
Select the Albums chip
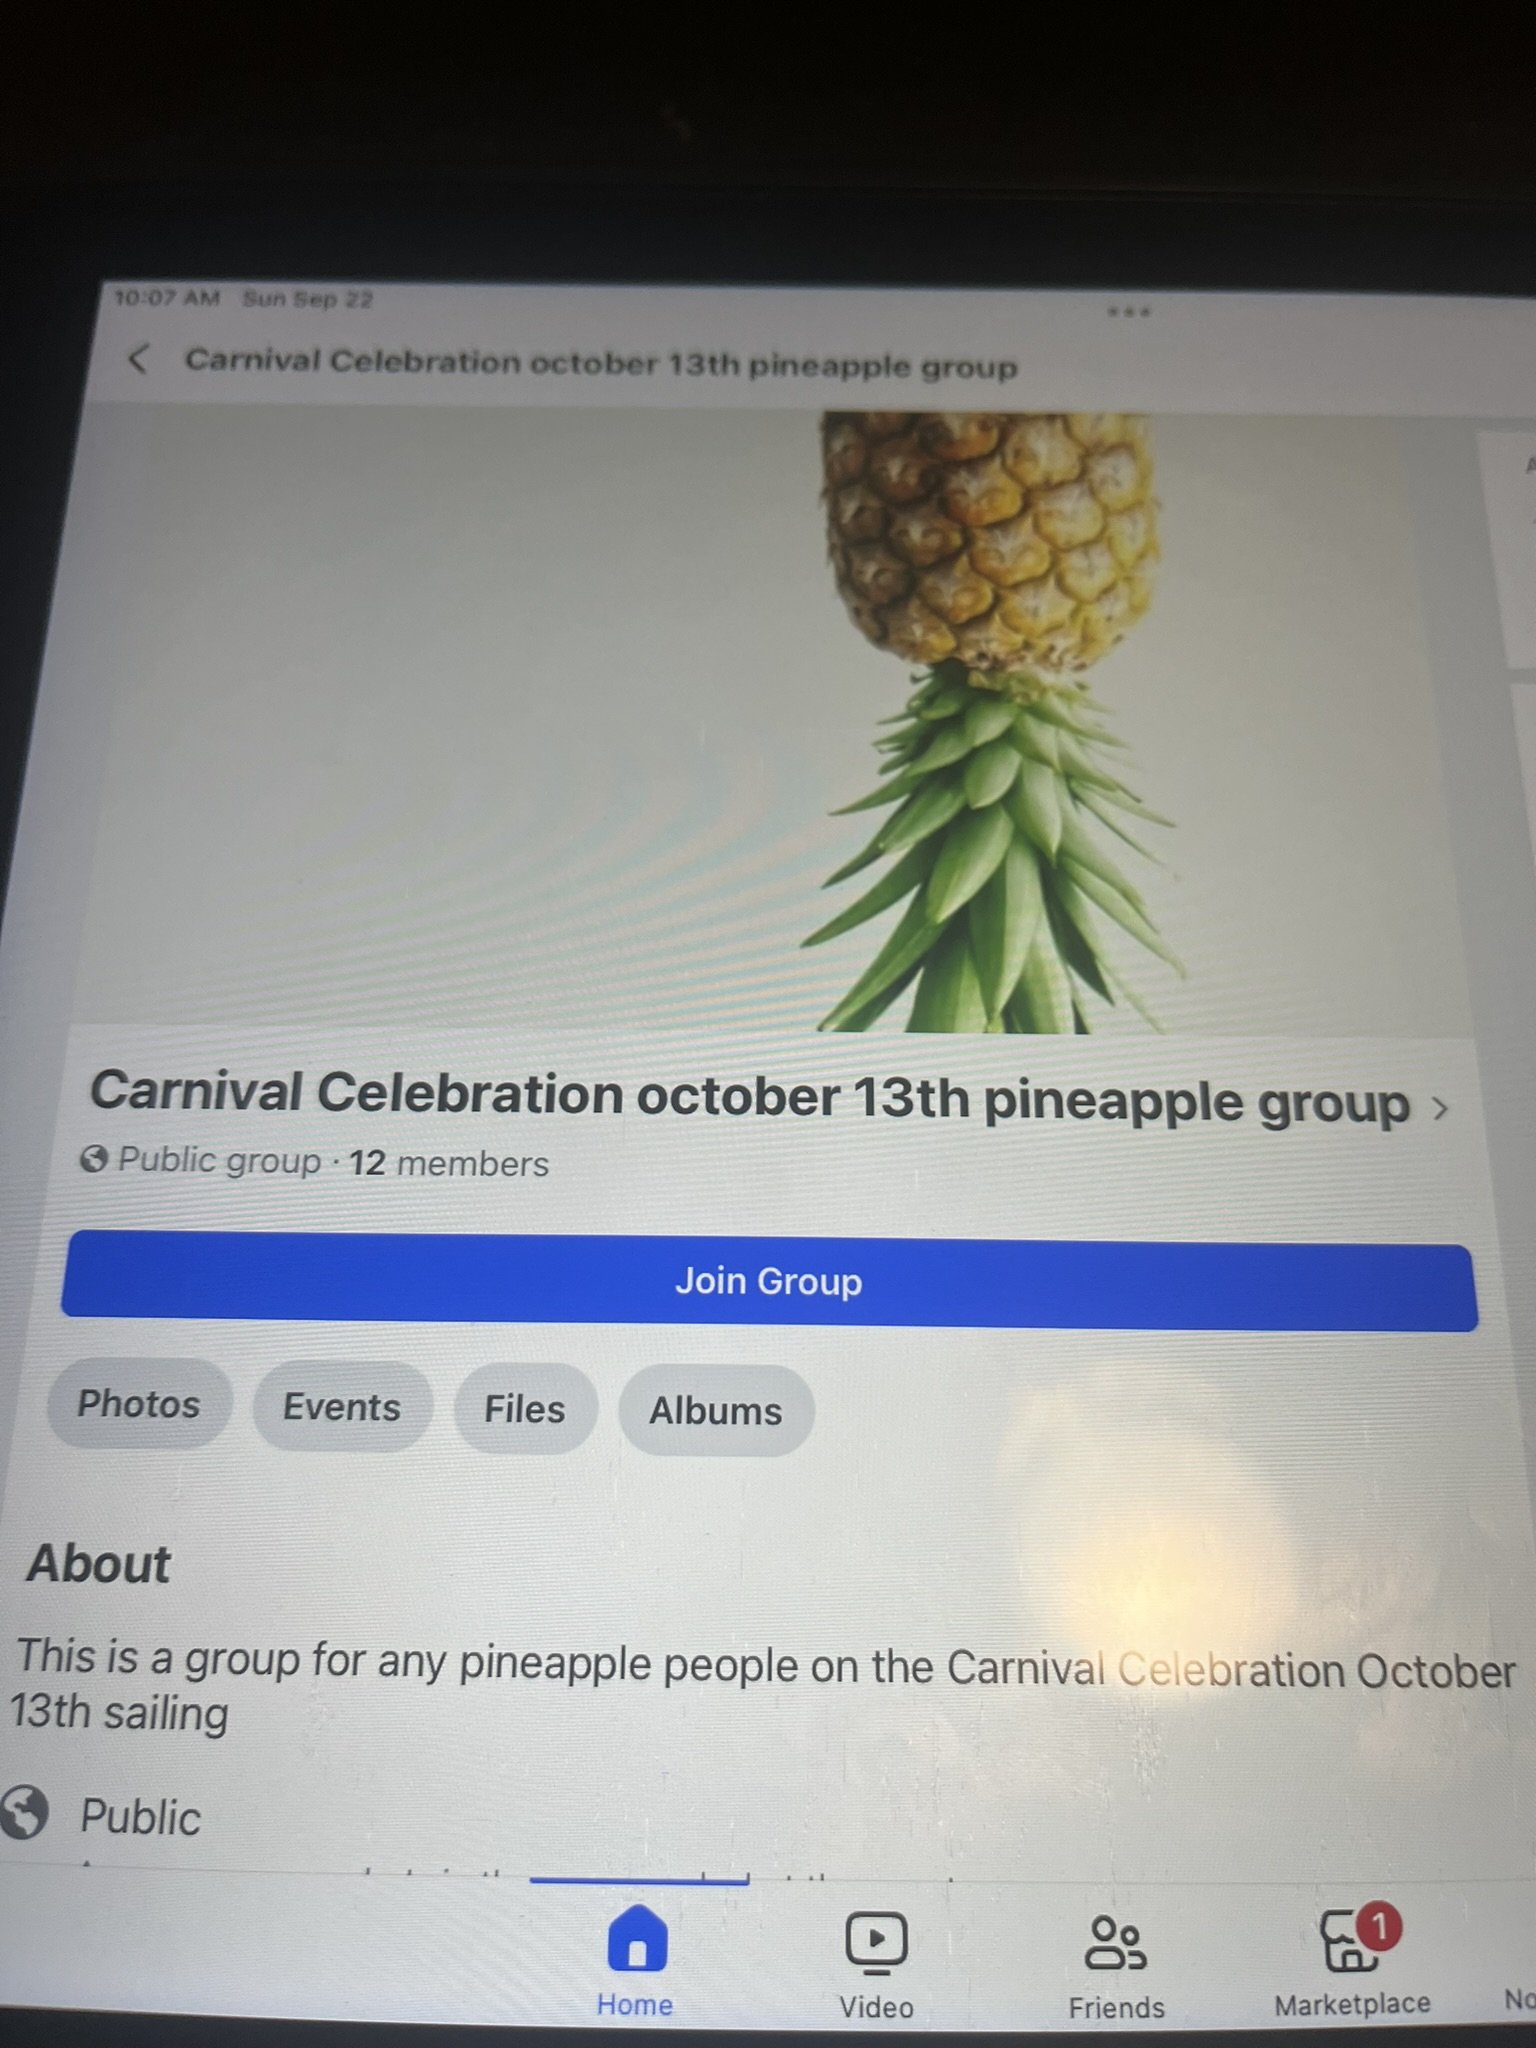pos(716,1411)
